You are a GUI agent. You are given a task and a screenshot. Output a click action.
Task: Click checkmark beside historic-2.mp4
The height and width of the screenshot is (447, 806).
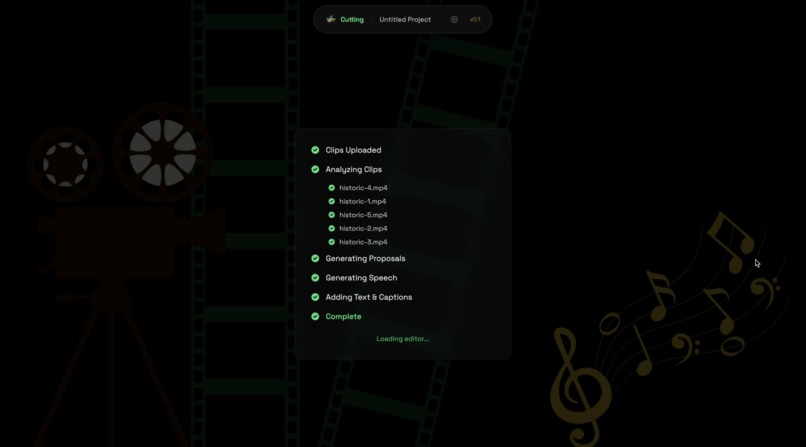pyautogui.click(x=332, y=228)
